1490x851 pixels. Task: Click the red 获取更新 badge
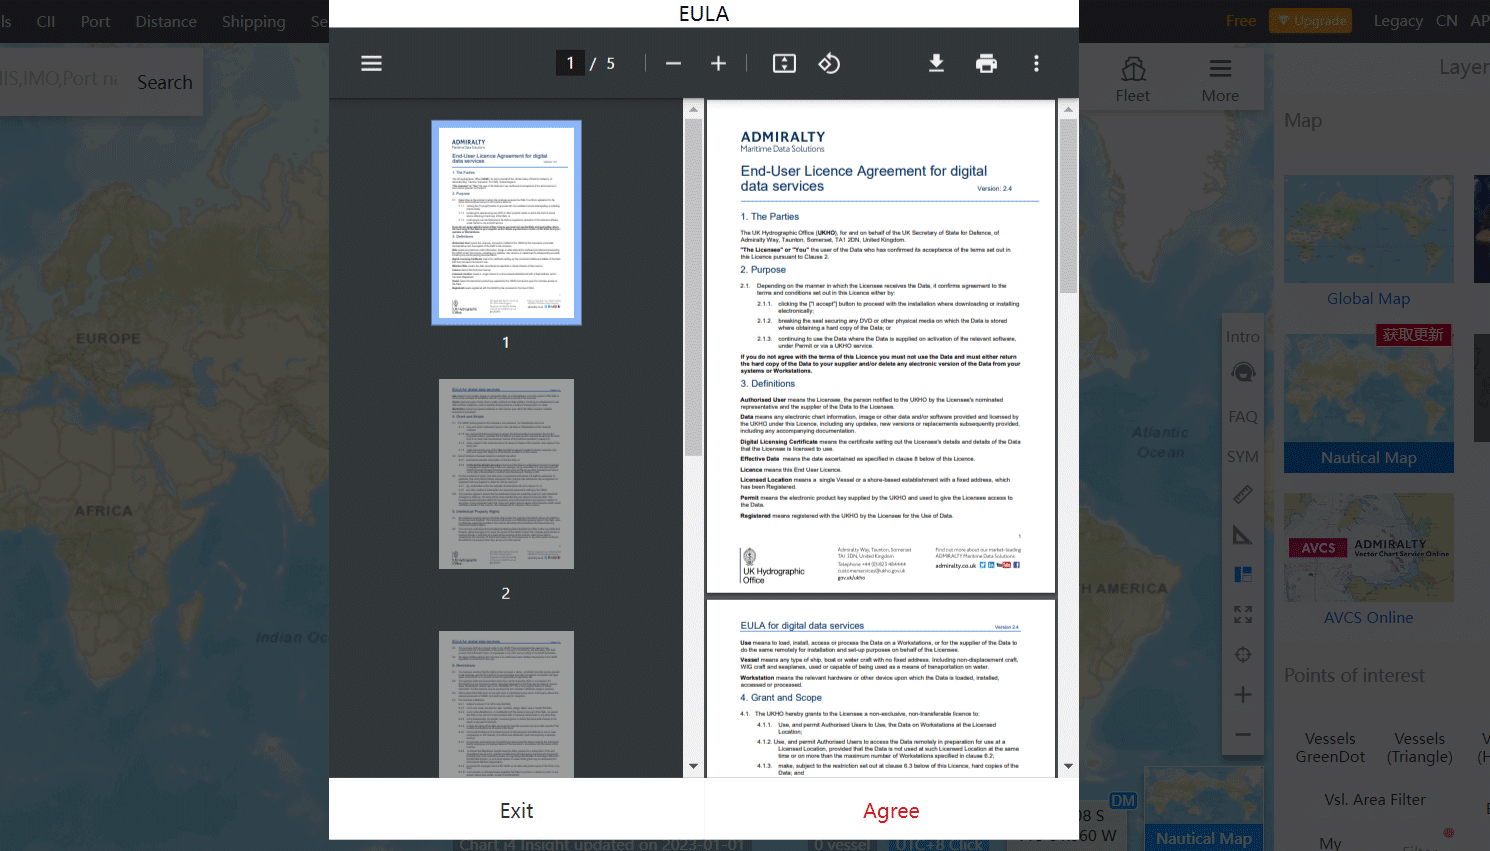(x=1413, y=334)
